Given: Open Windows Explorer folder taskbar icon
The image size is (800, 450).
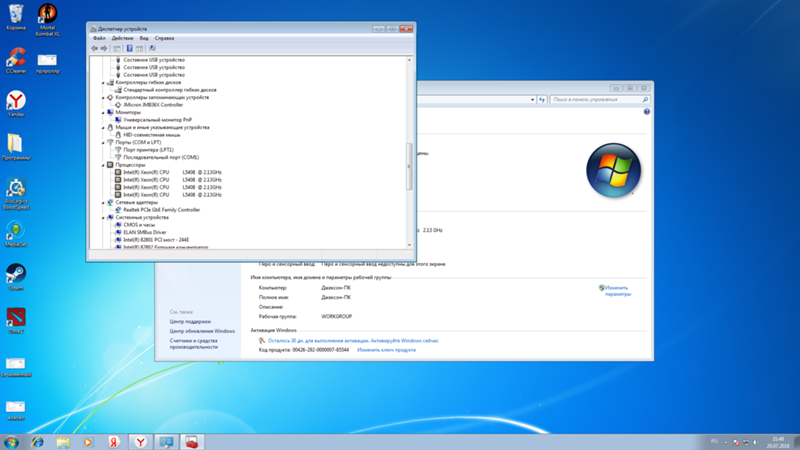Looking at the screenshot, I should (63, 442).
